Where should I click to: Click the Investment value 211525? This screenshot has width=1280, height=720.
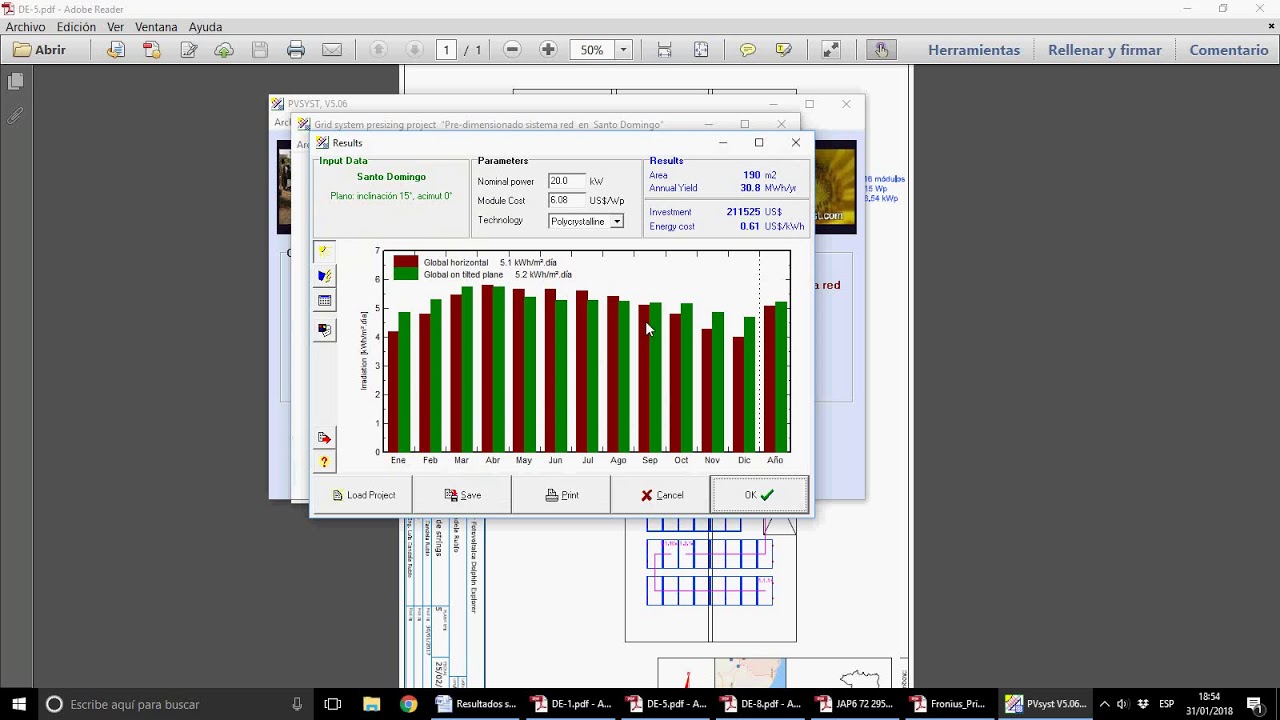coord(743,212)
